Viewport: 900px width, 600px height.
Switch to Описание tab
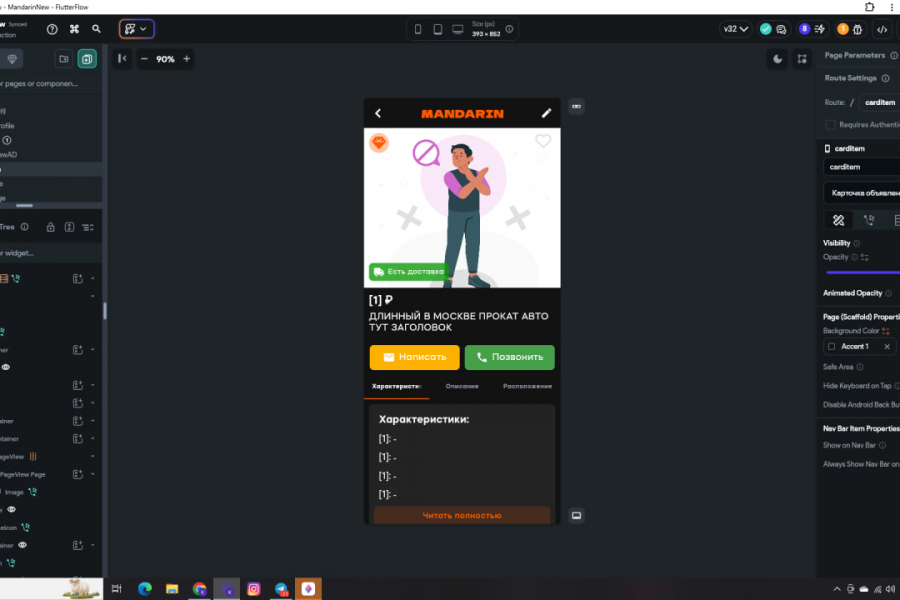click(x=462, y=386)
